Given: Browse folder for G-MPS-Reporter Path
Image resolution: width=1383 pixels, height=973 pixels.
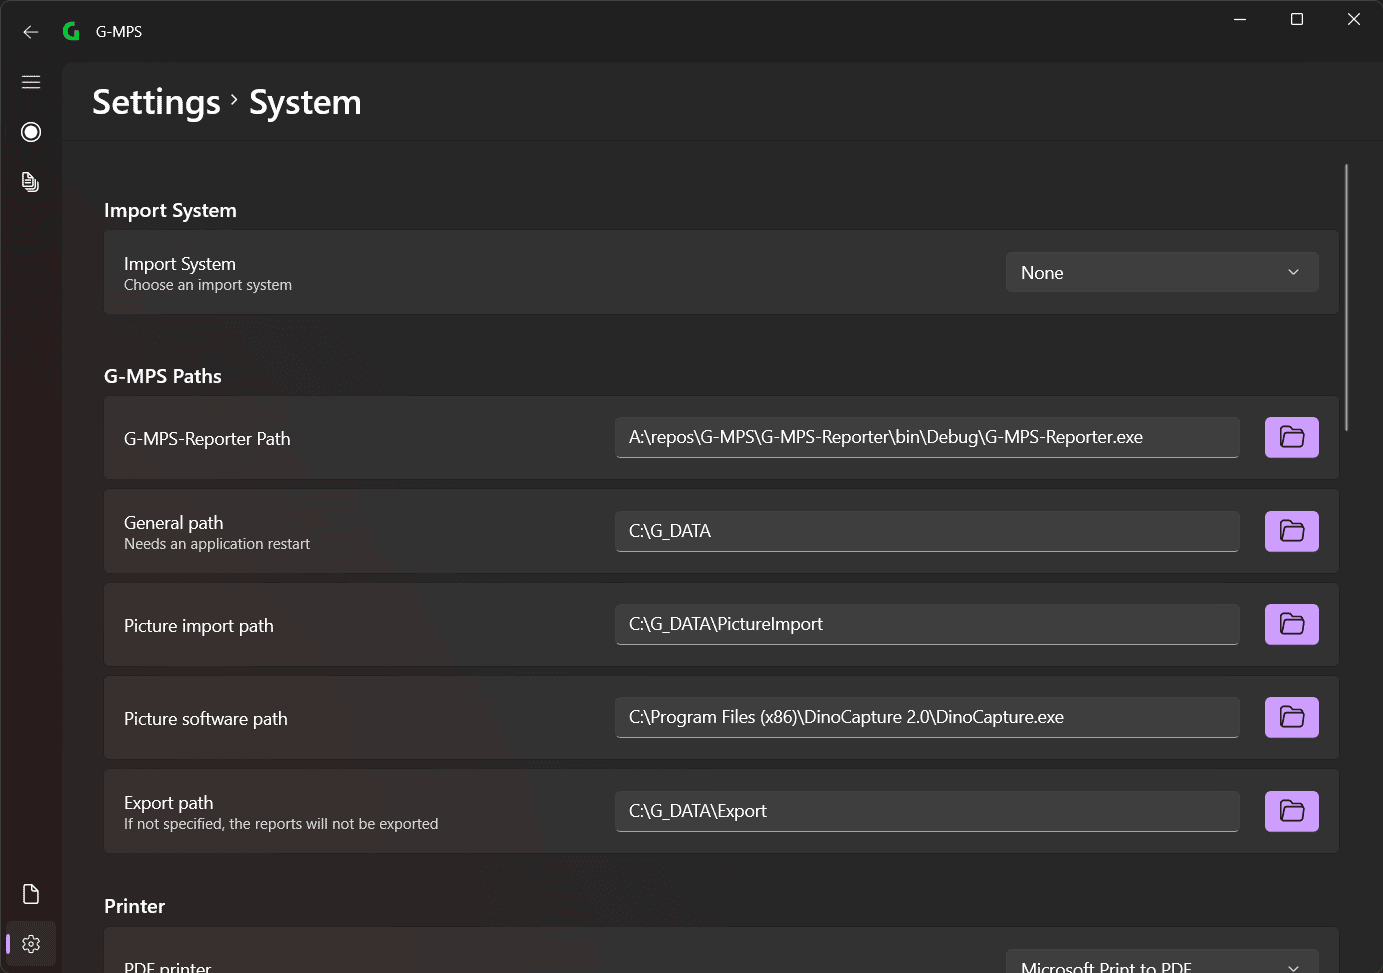Looking at the screenshot, I should tap(1291, 437).
